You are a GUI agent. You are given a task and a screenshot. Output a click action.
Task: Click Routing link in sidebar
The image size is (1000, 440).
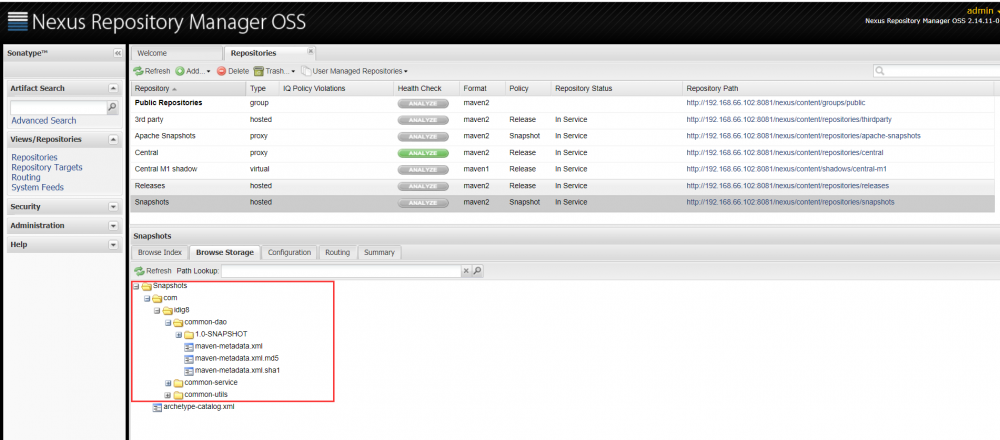(26, 177)
